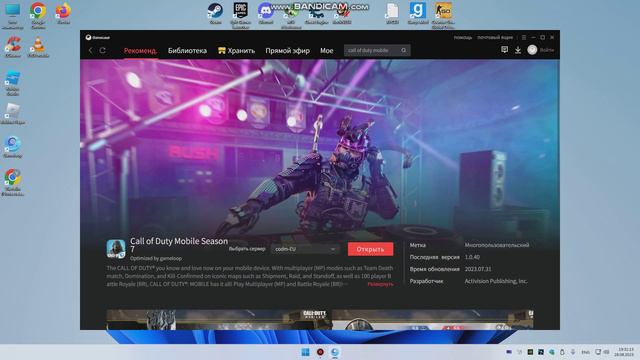Click Windows Start button in taskbar
Screen dimensions: 640x360
tap(305, 352)
